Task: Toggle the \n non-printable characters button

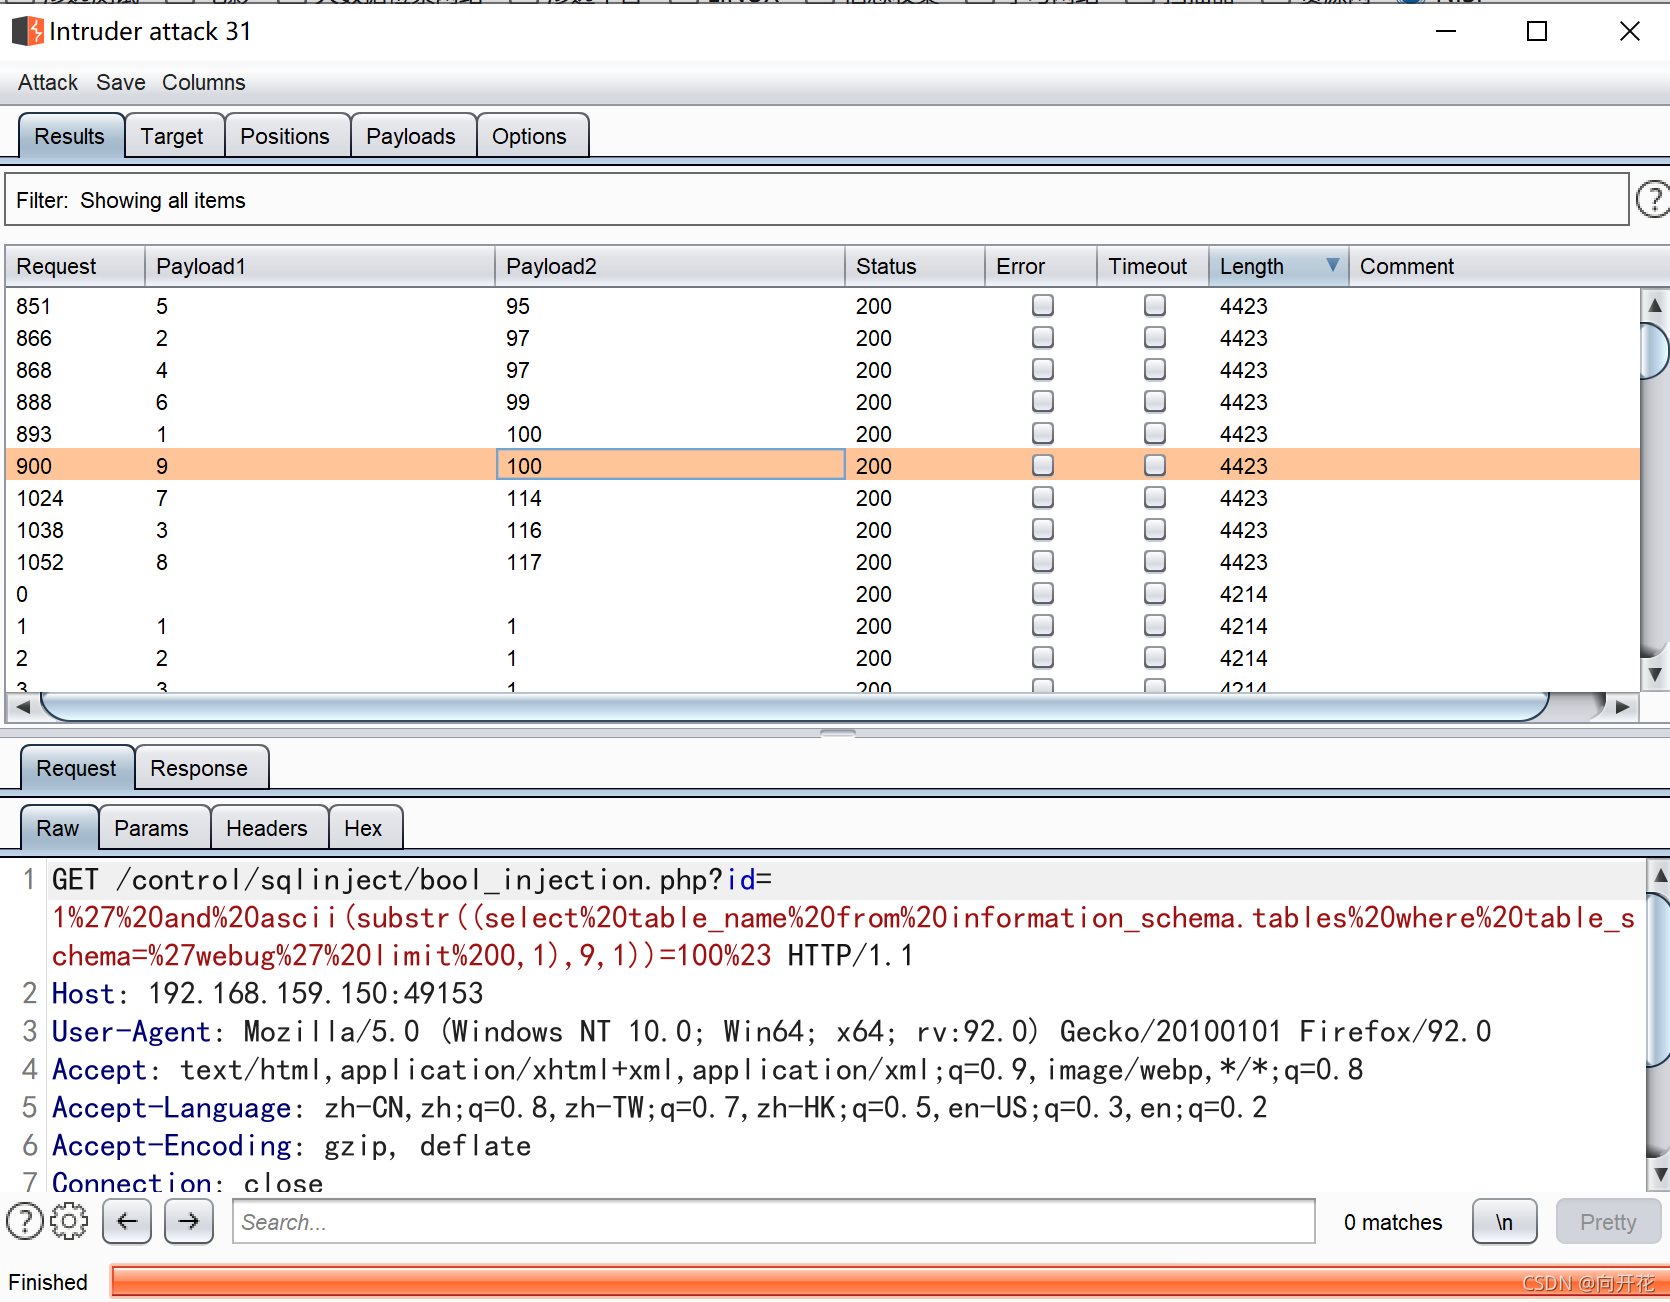Action: 1504,1221
